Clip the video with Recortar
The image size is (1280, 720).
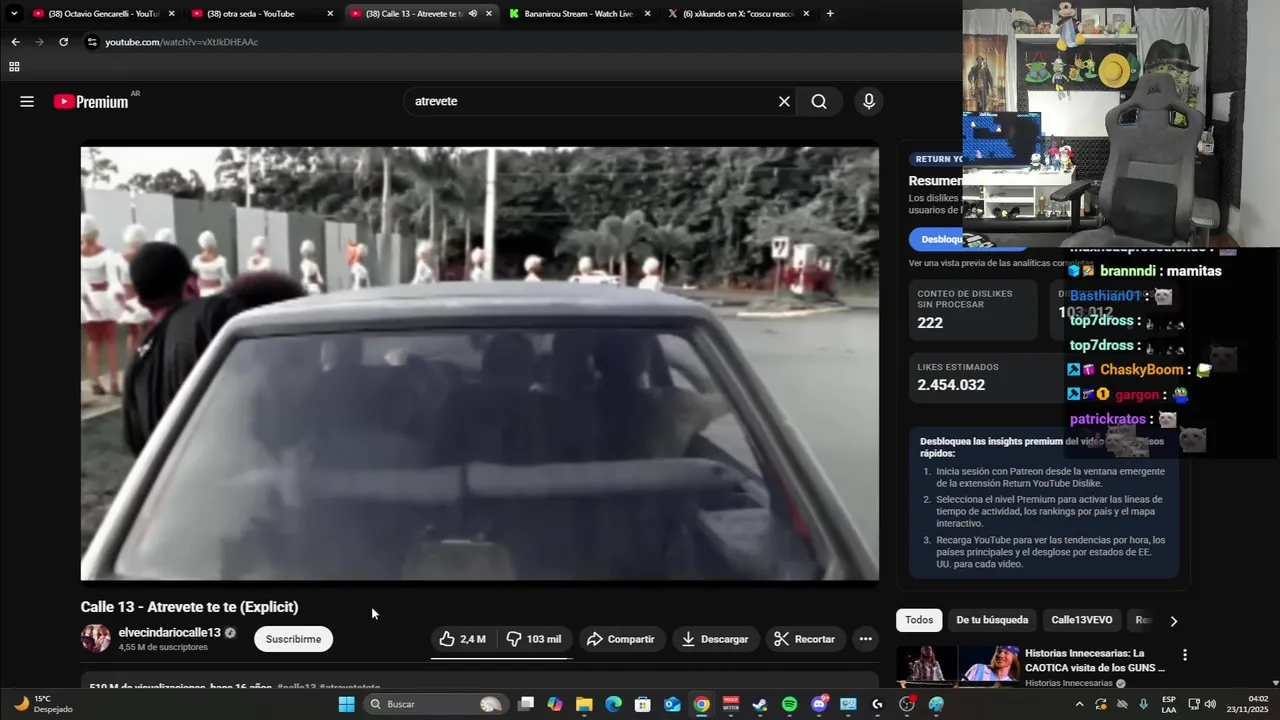pyautogui.click(x=805, y=639)
